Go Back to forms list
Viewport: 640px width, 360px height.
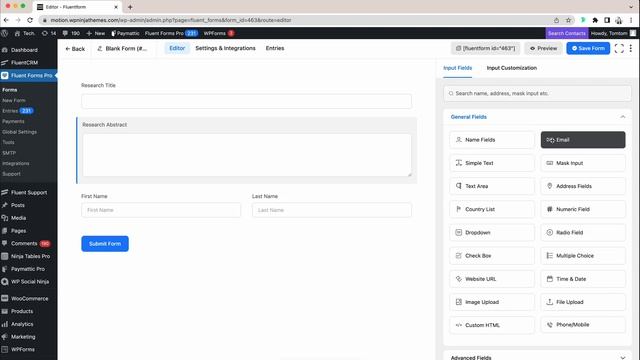pyautogui.click(x=75, y=49)
